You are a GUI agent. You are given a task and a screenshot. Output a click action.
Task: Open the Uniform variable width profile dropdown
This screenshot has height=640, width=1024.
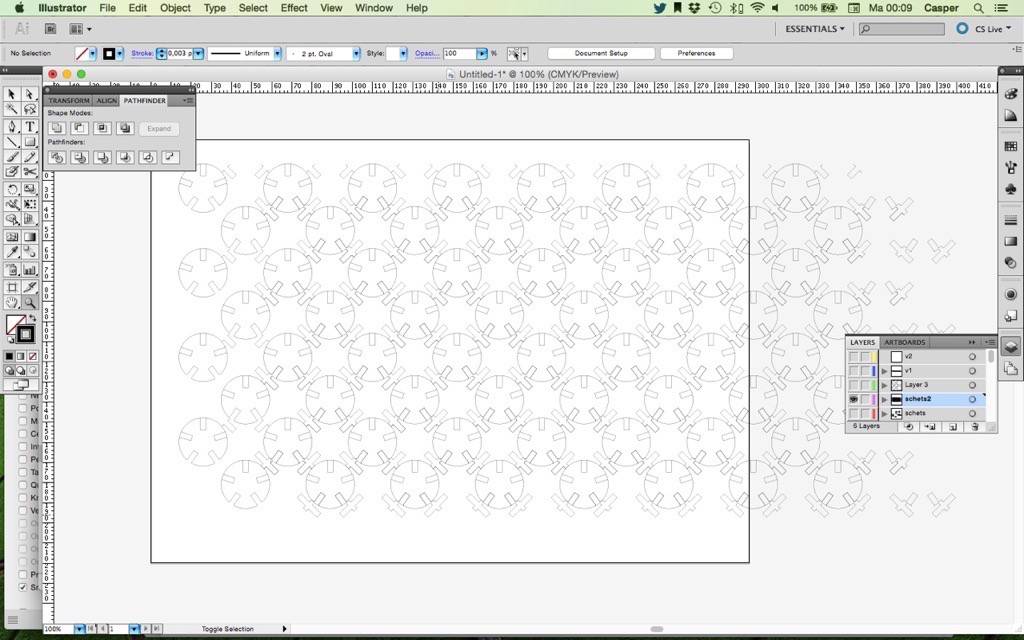pyautogui.click(x=278, y=54)
